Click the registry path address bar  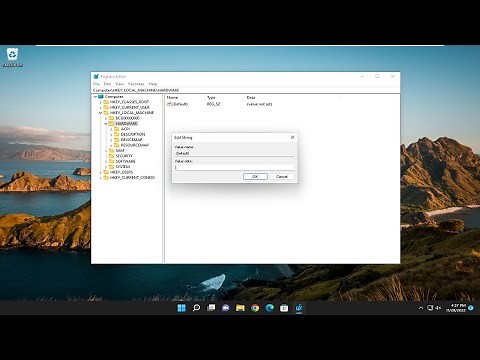(x=245, y=90)
